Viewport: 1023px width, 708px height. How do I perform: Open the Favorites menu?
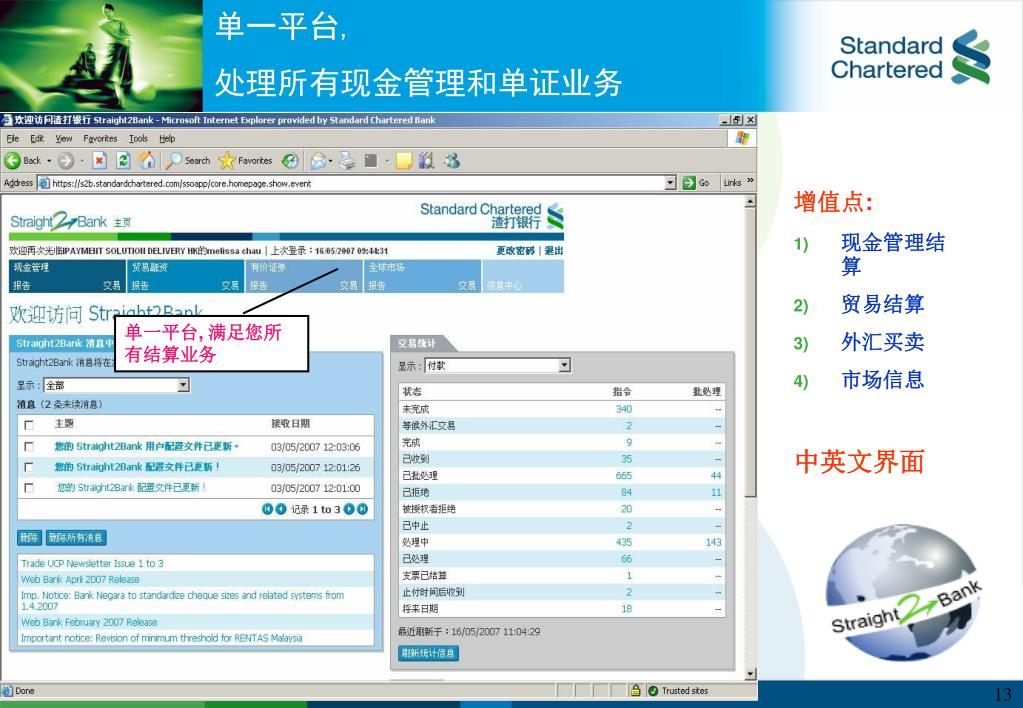(x=100, y=138)
